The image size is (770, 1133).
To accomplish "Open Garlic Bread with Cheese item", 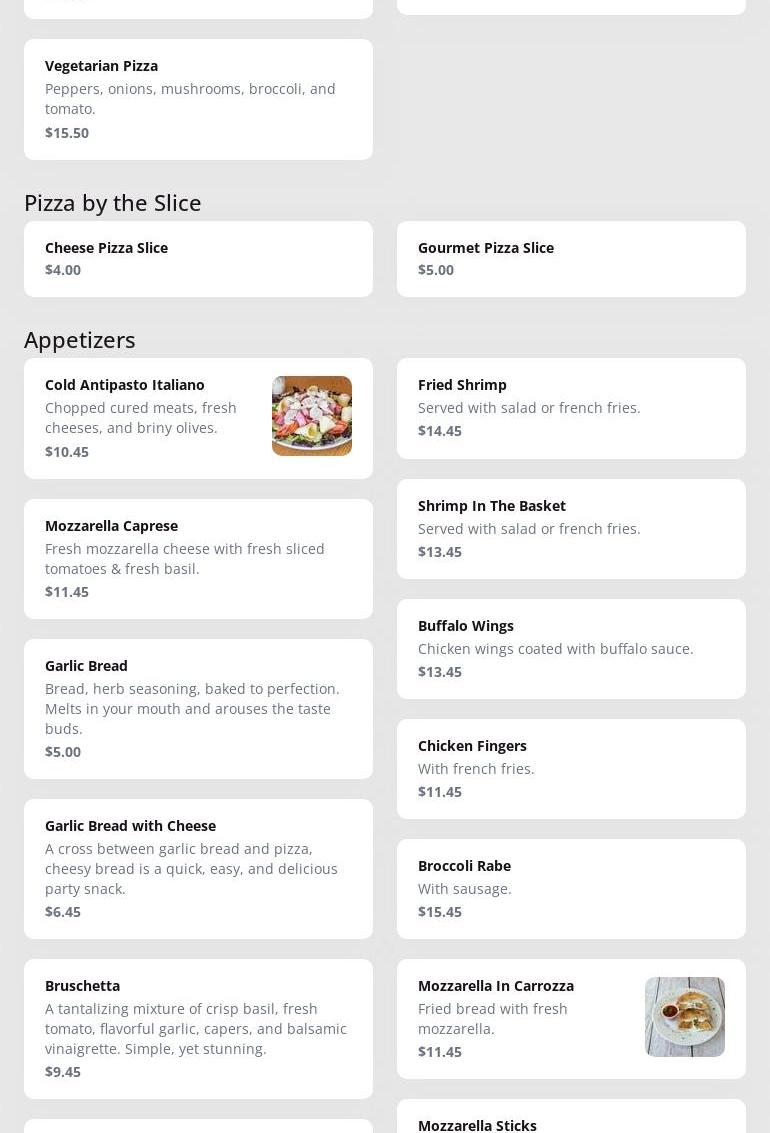I will (x=198, y=868).
